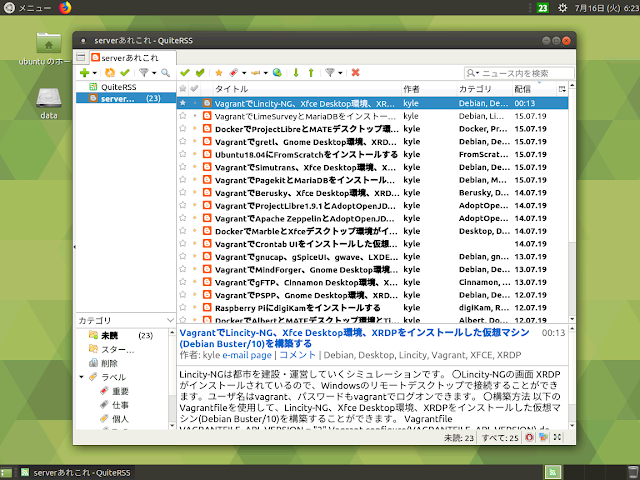Click the コメント link

298,355
